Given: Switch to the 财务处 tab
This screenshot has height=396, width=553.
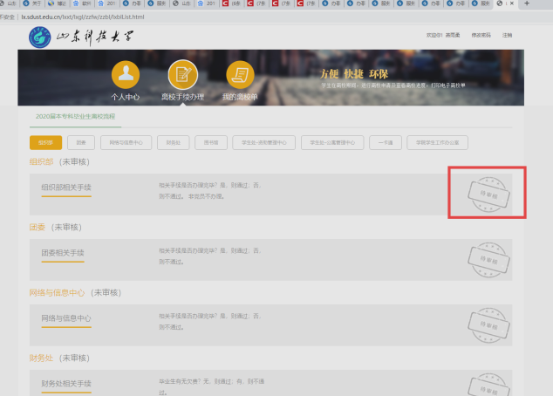Looking at the screenshot, I should coord(173,142).
